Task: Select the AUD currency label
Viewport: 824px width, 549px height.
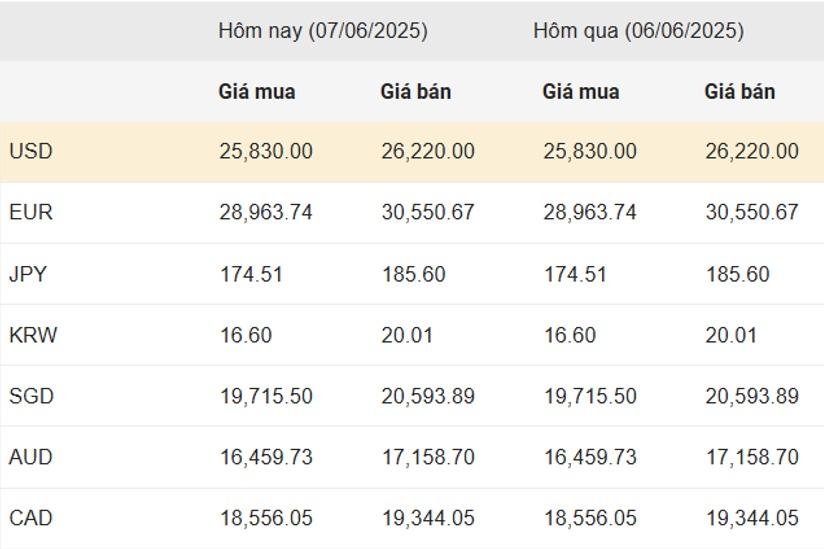Action: click(31, 457)
